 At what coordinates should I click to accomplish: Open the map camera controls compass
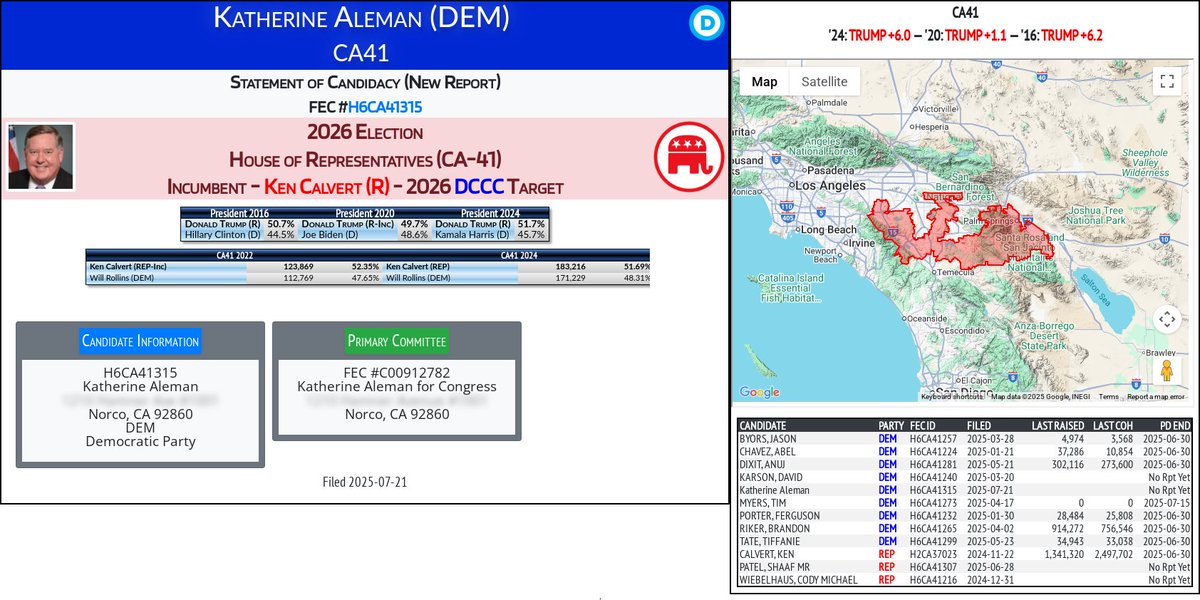click(1166, 320)
